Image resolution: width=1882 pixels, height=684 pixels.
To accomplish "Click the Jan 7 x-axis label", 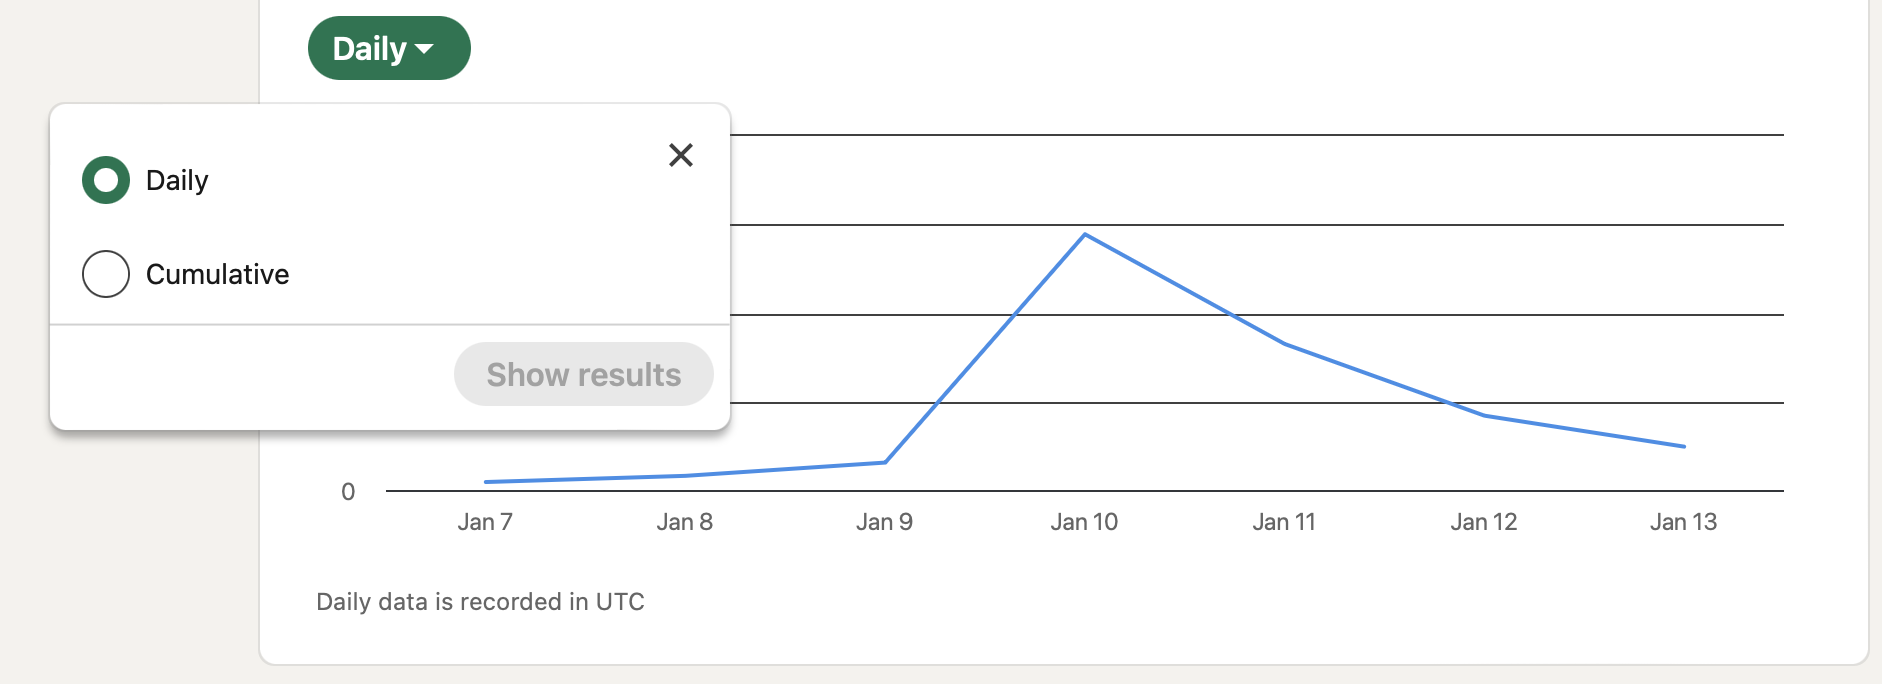I will pos(485,522).
